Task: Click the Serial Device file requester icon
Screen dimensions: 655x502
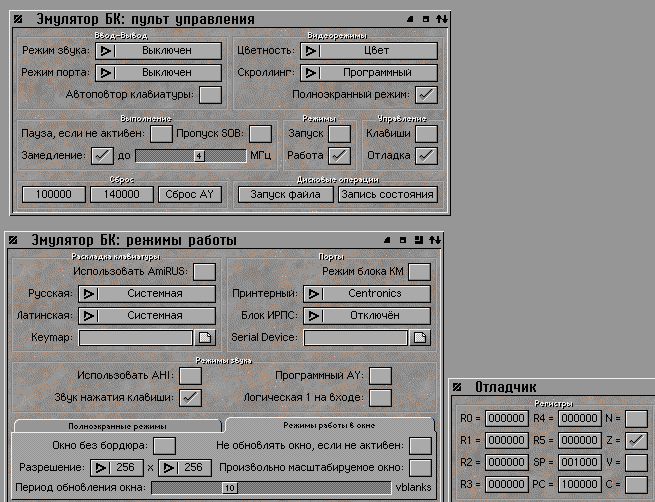Action: pyautogui.click(x=420, y=337)
